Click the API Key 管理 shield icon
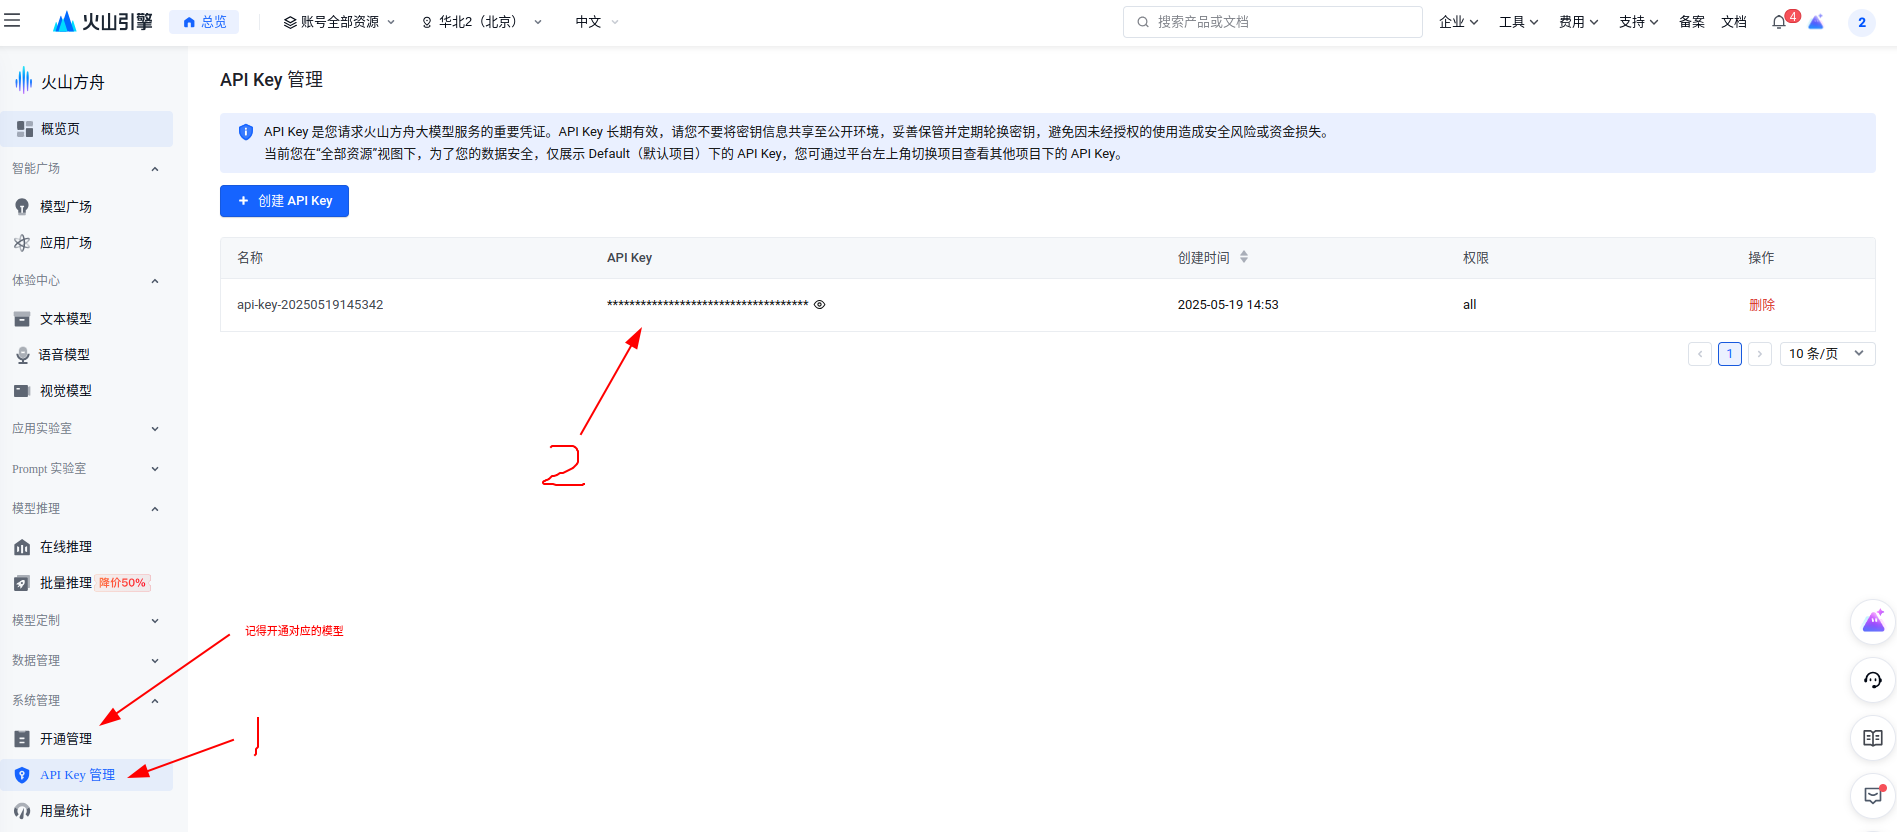 tap(22, 775)
